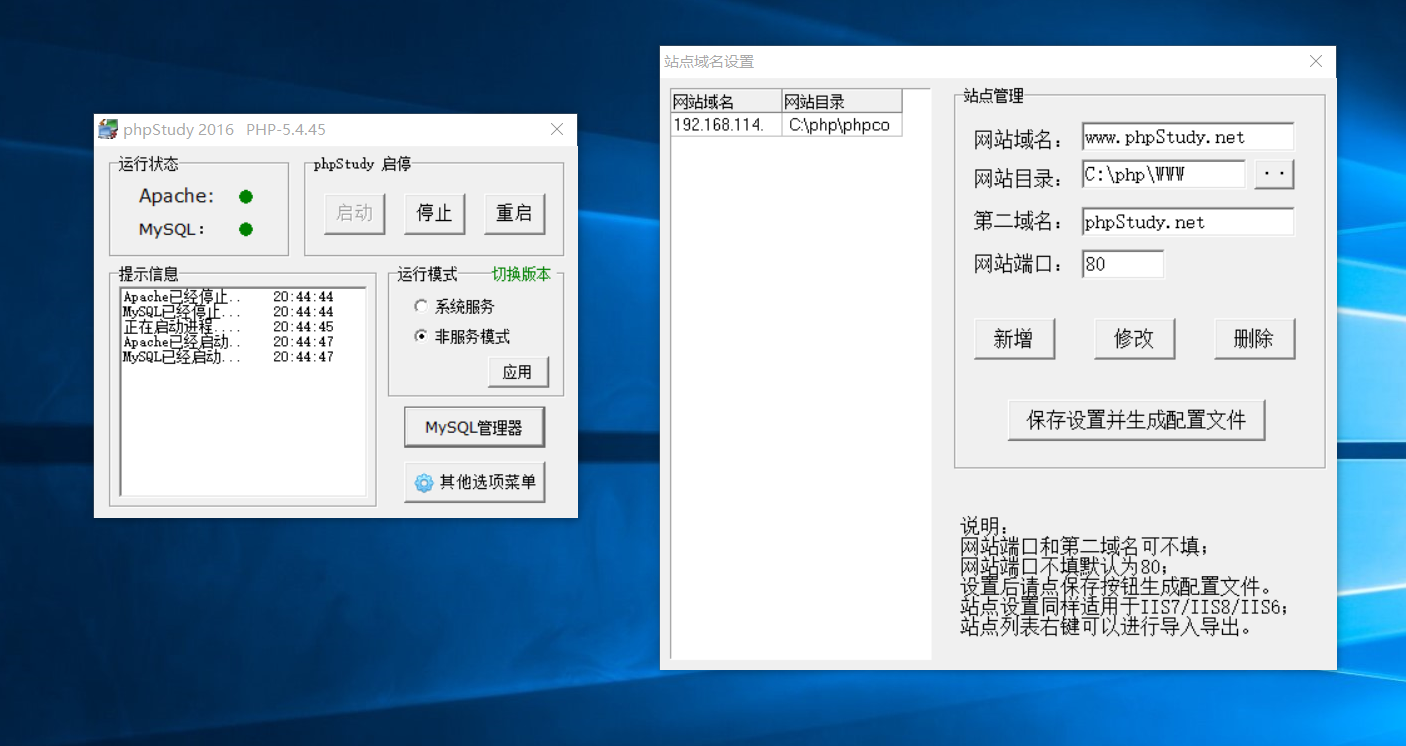Close the phpStudy 2016 window

tap(557, 129)
